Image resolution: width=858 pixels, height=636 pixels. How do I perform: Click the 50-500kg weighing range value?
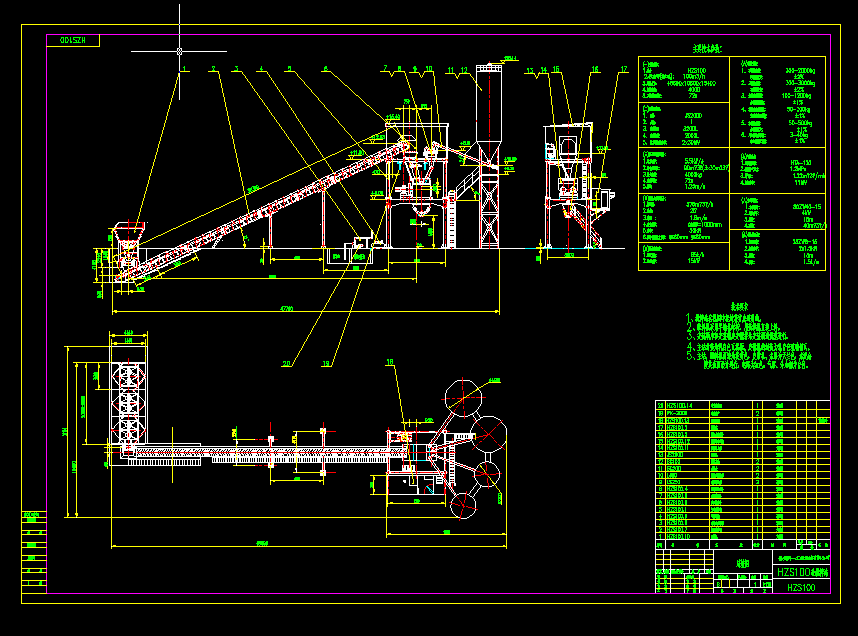coord(800,124)
